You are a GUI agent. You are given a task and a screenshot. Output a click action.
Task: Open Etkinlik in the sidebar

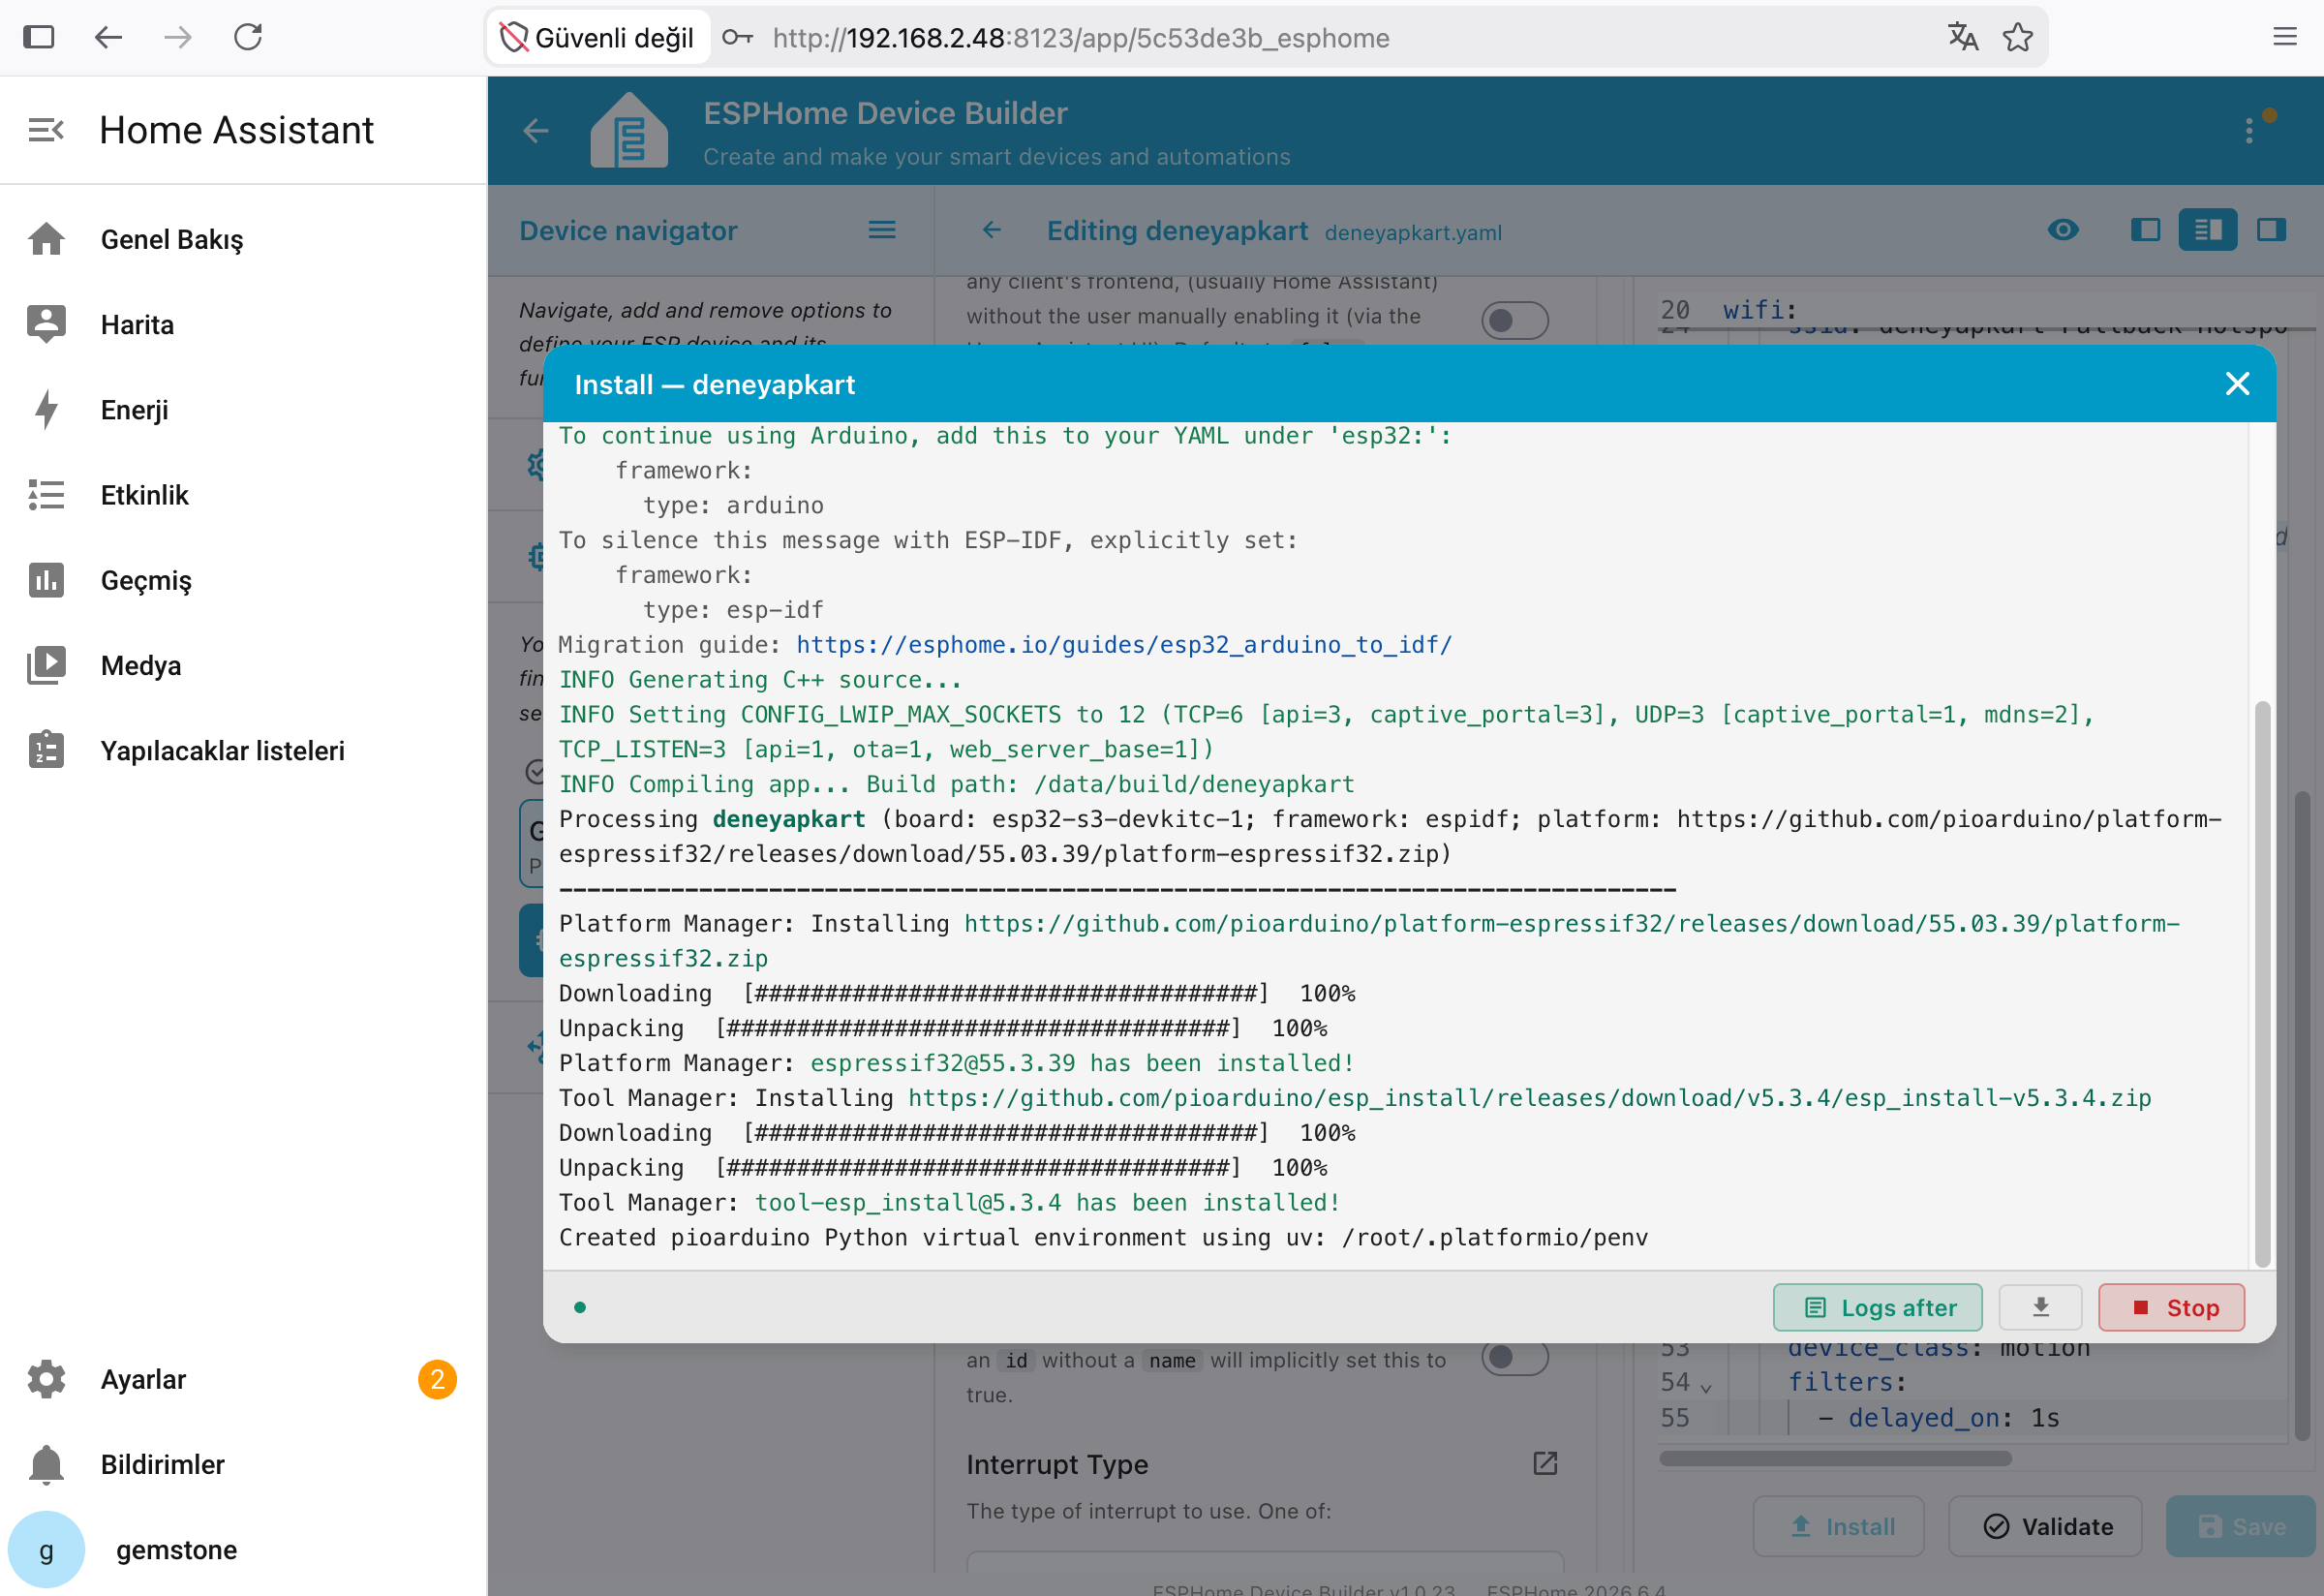(243, 495)
